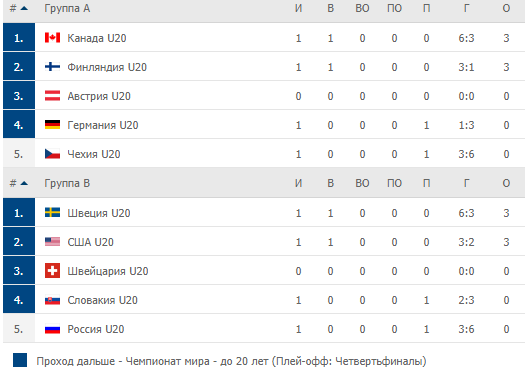Open Канада U20 team link

pyautogui.click(x=97, y=38)
